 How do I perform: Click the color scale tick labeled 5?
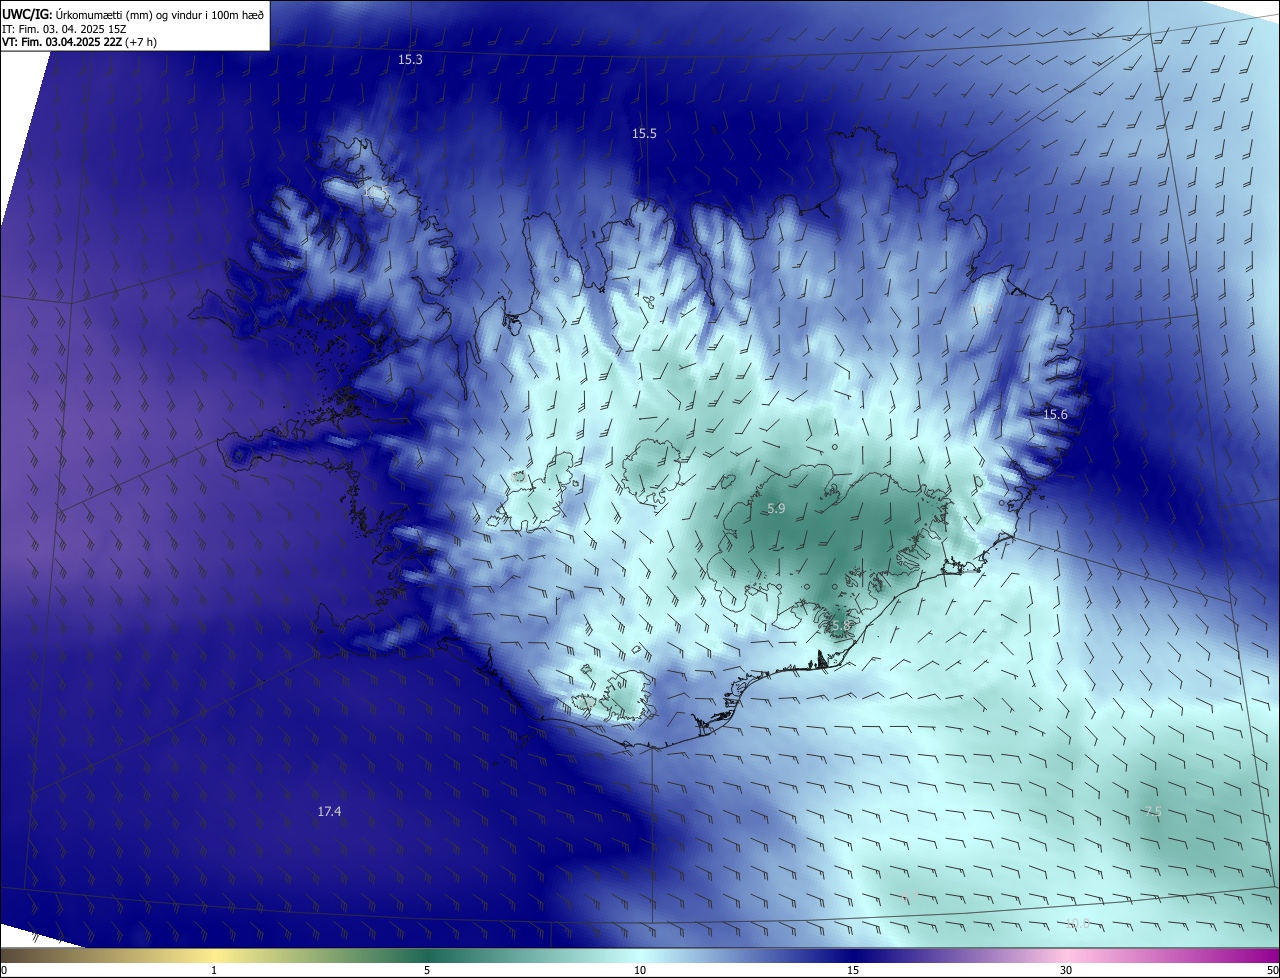[x=427, y=970]
